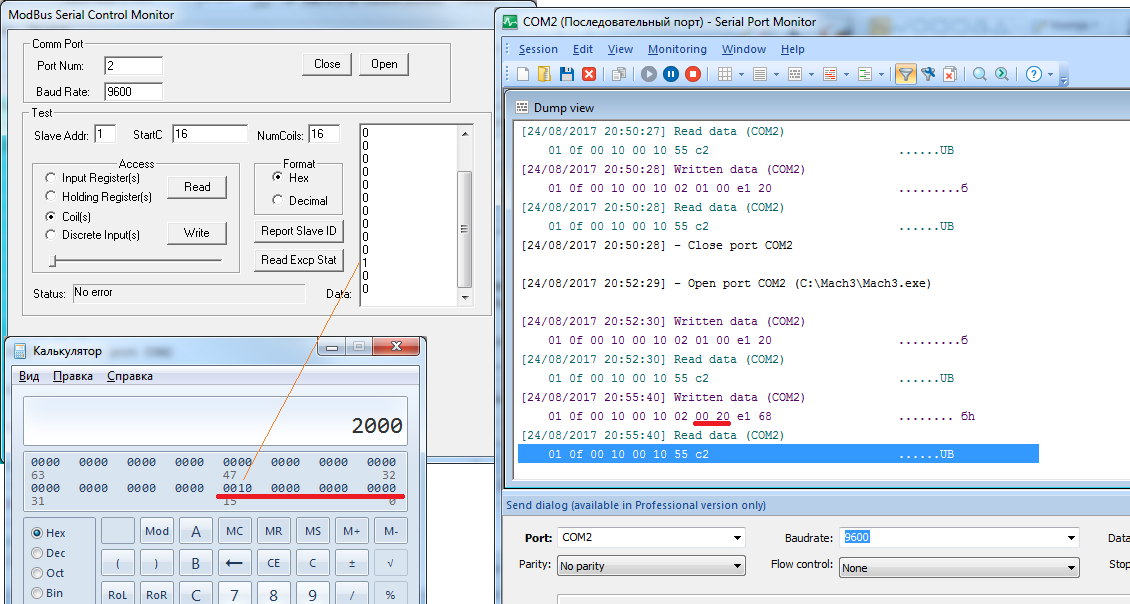
Task: Click the StartC input field
Action: pos(210,134)
